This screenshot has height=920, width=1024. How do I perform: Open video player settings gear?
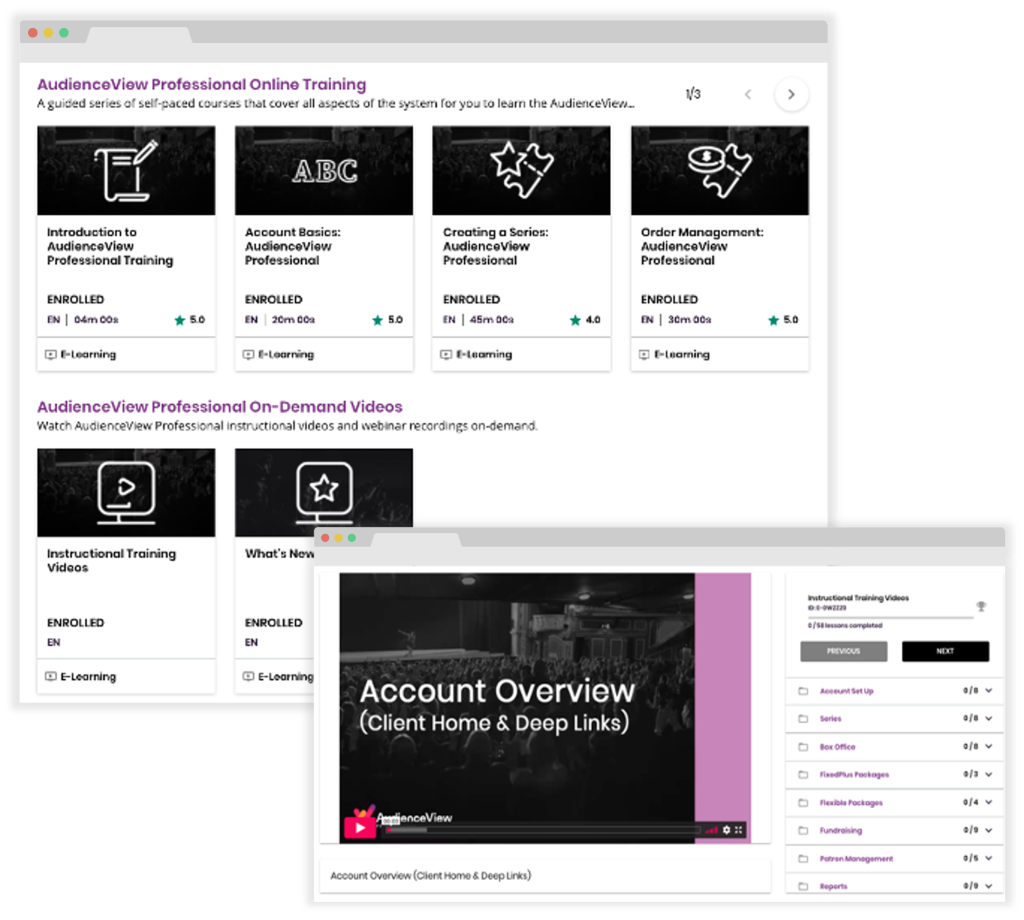(x=726, y=830)
